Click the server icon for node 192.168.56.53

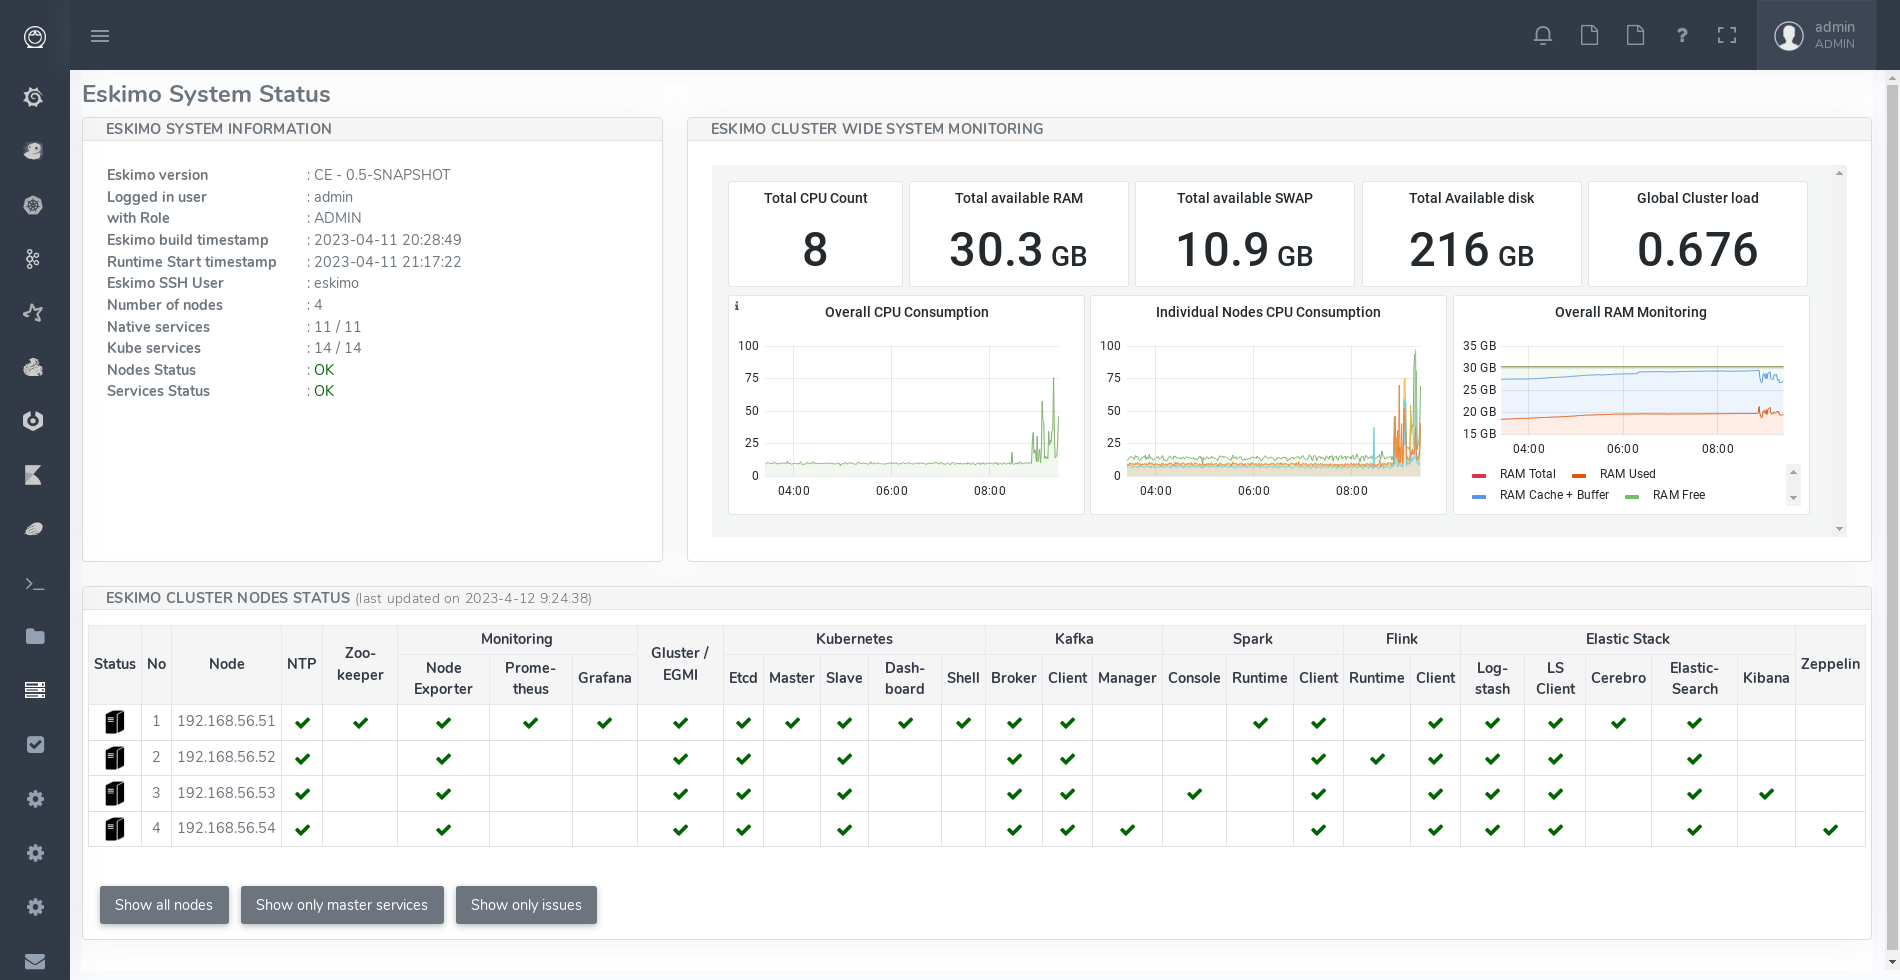tap(115, 793)
